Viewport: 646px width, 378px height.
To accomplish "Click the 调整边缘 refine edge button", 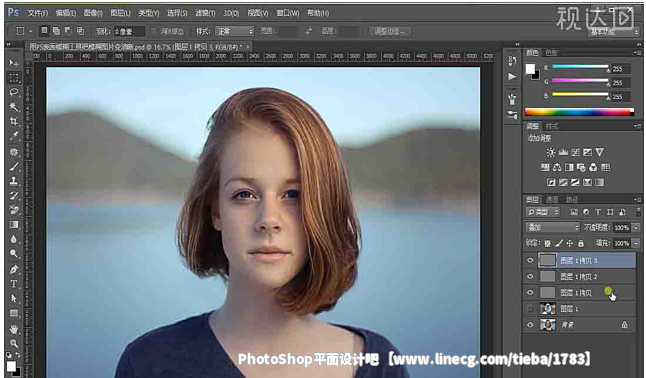I will point(389,31).
